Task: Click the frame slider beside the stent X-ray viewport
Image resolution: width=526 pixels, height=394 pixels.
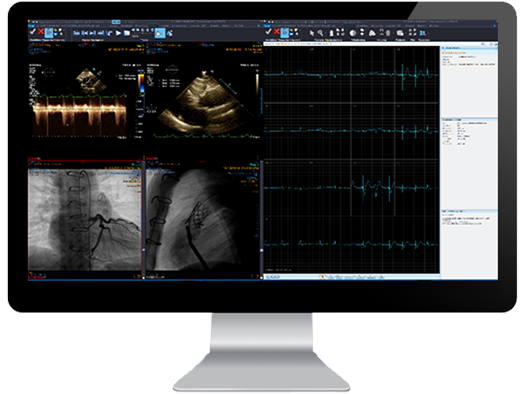Action: 261,220
